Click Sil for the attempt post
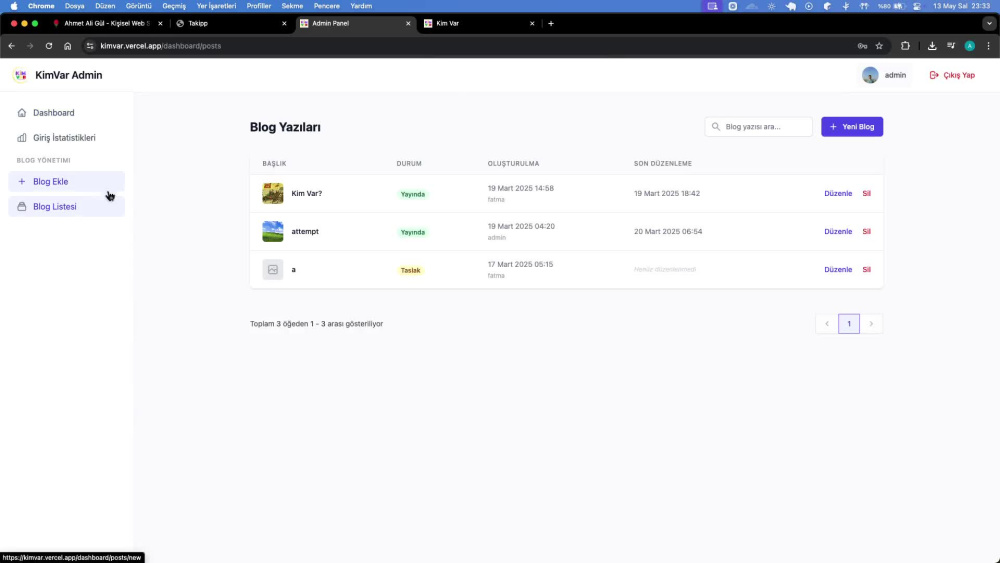The image size is (1000, 563). (x=867, y=231)
